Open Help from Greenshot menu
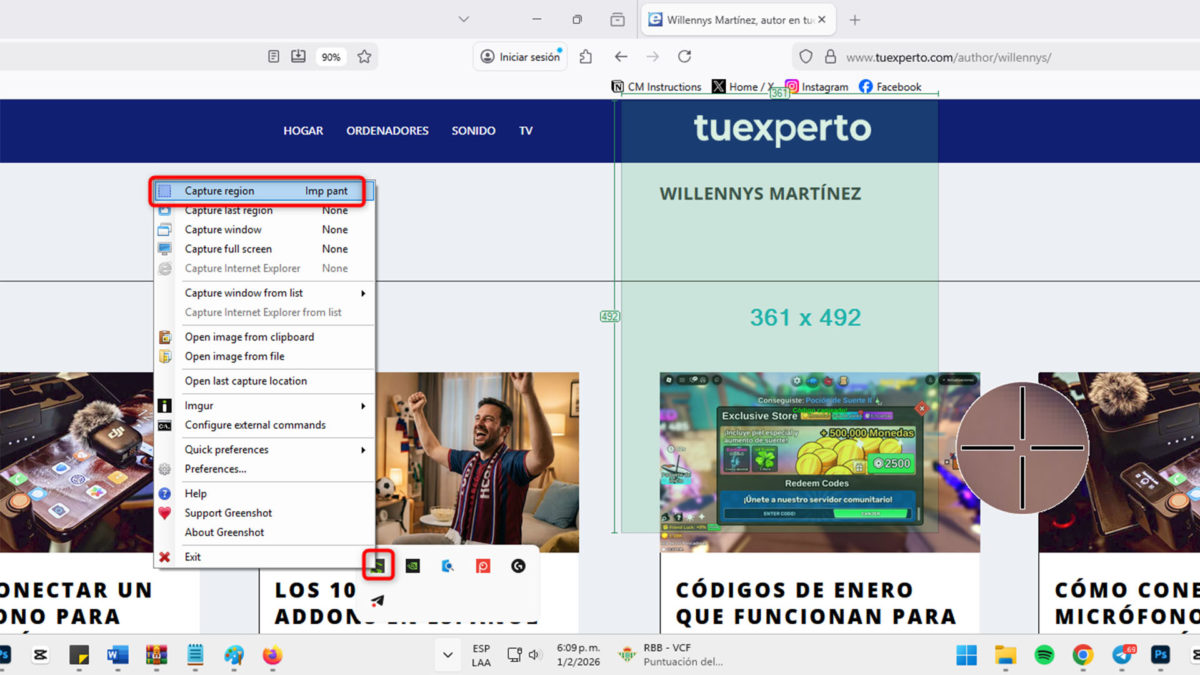The image size is (1200, 675). click(264, 493)
